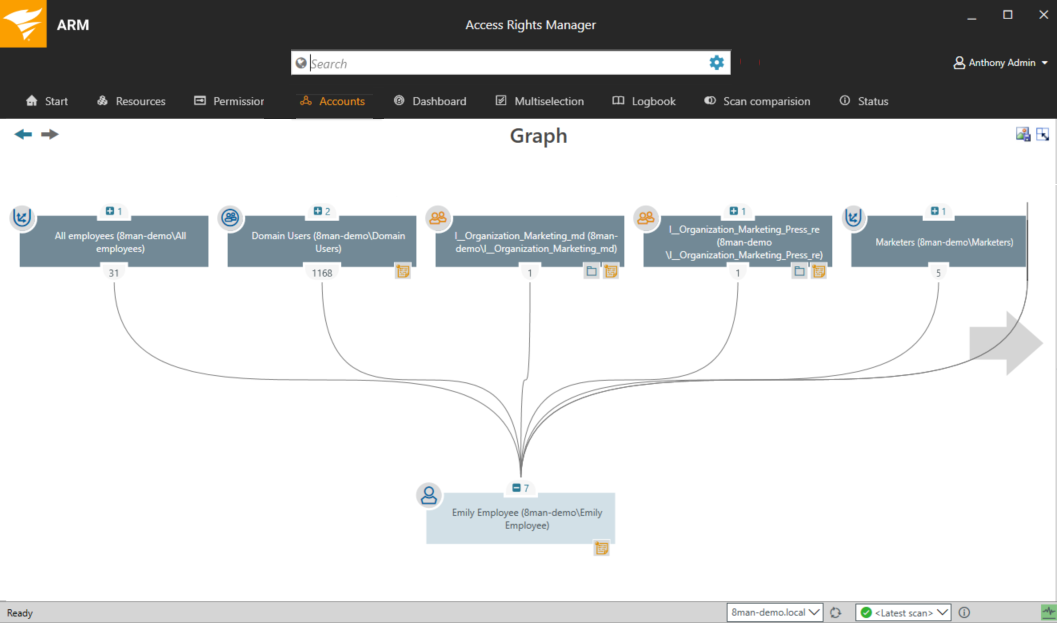Click the note icon on Emily Employee node

[601, 548]
